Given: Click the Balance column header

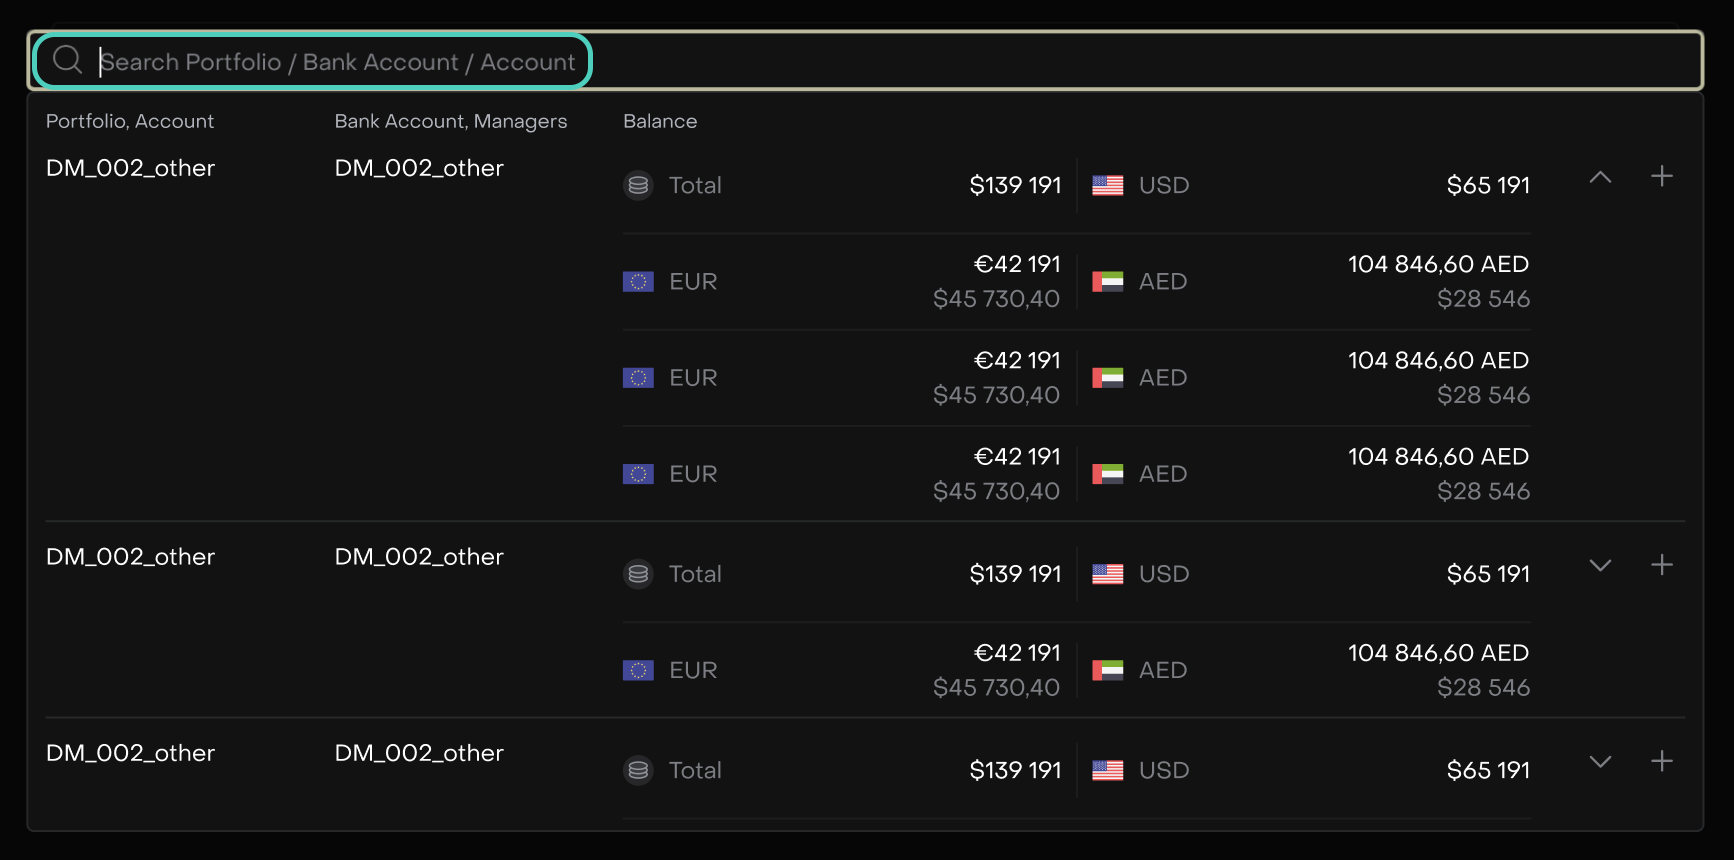Looking at the screenshot, I should pos(660,121).
